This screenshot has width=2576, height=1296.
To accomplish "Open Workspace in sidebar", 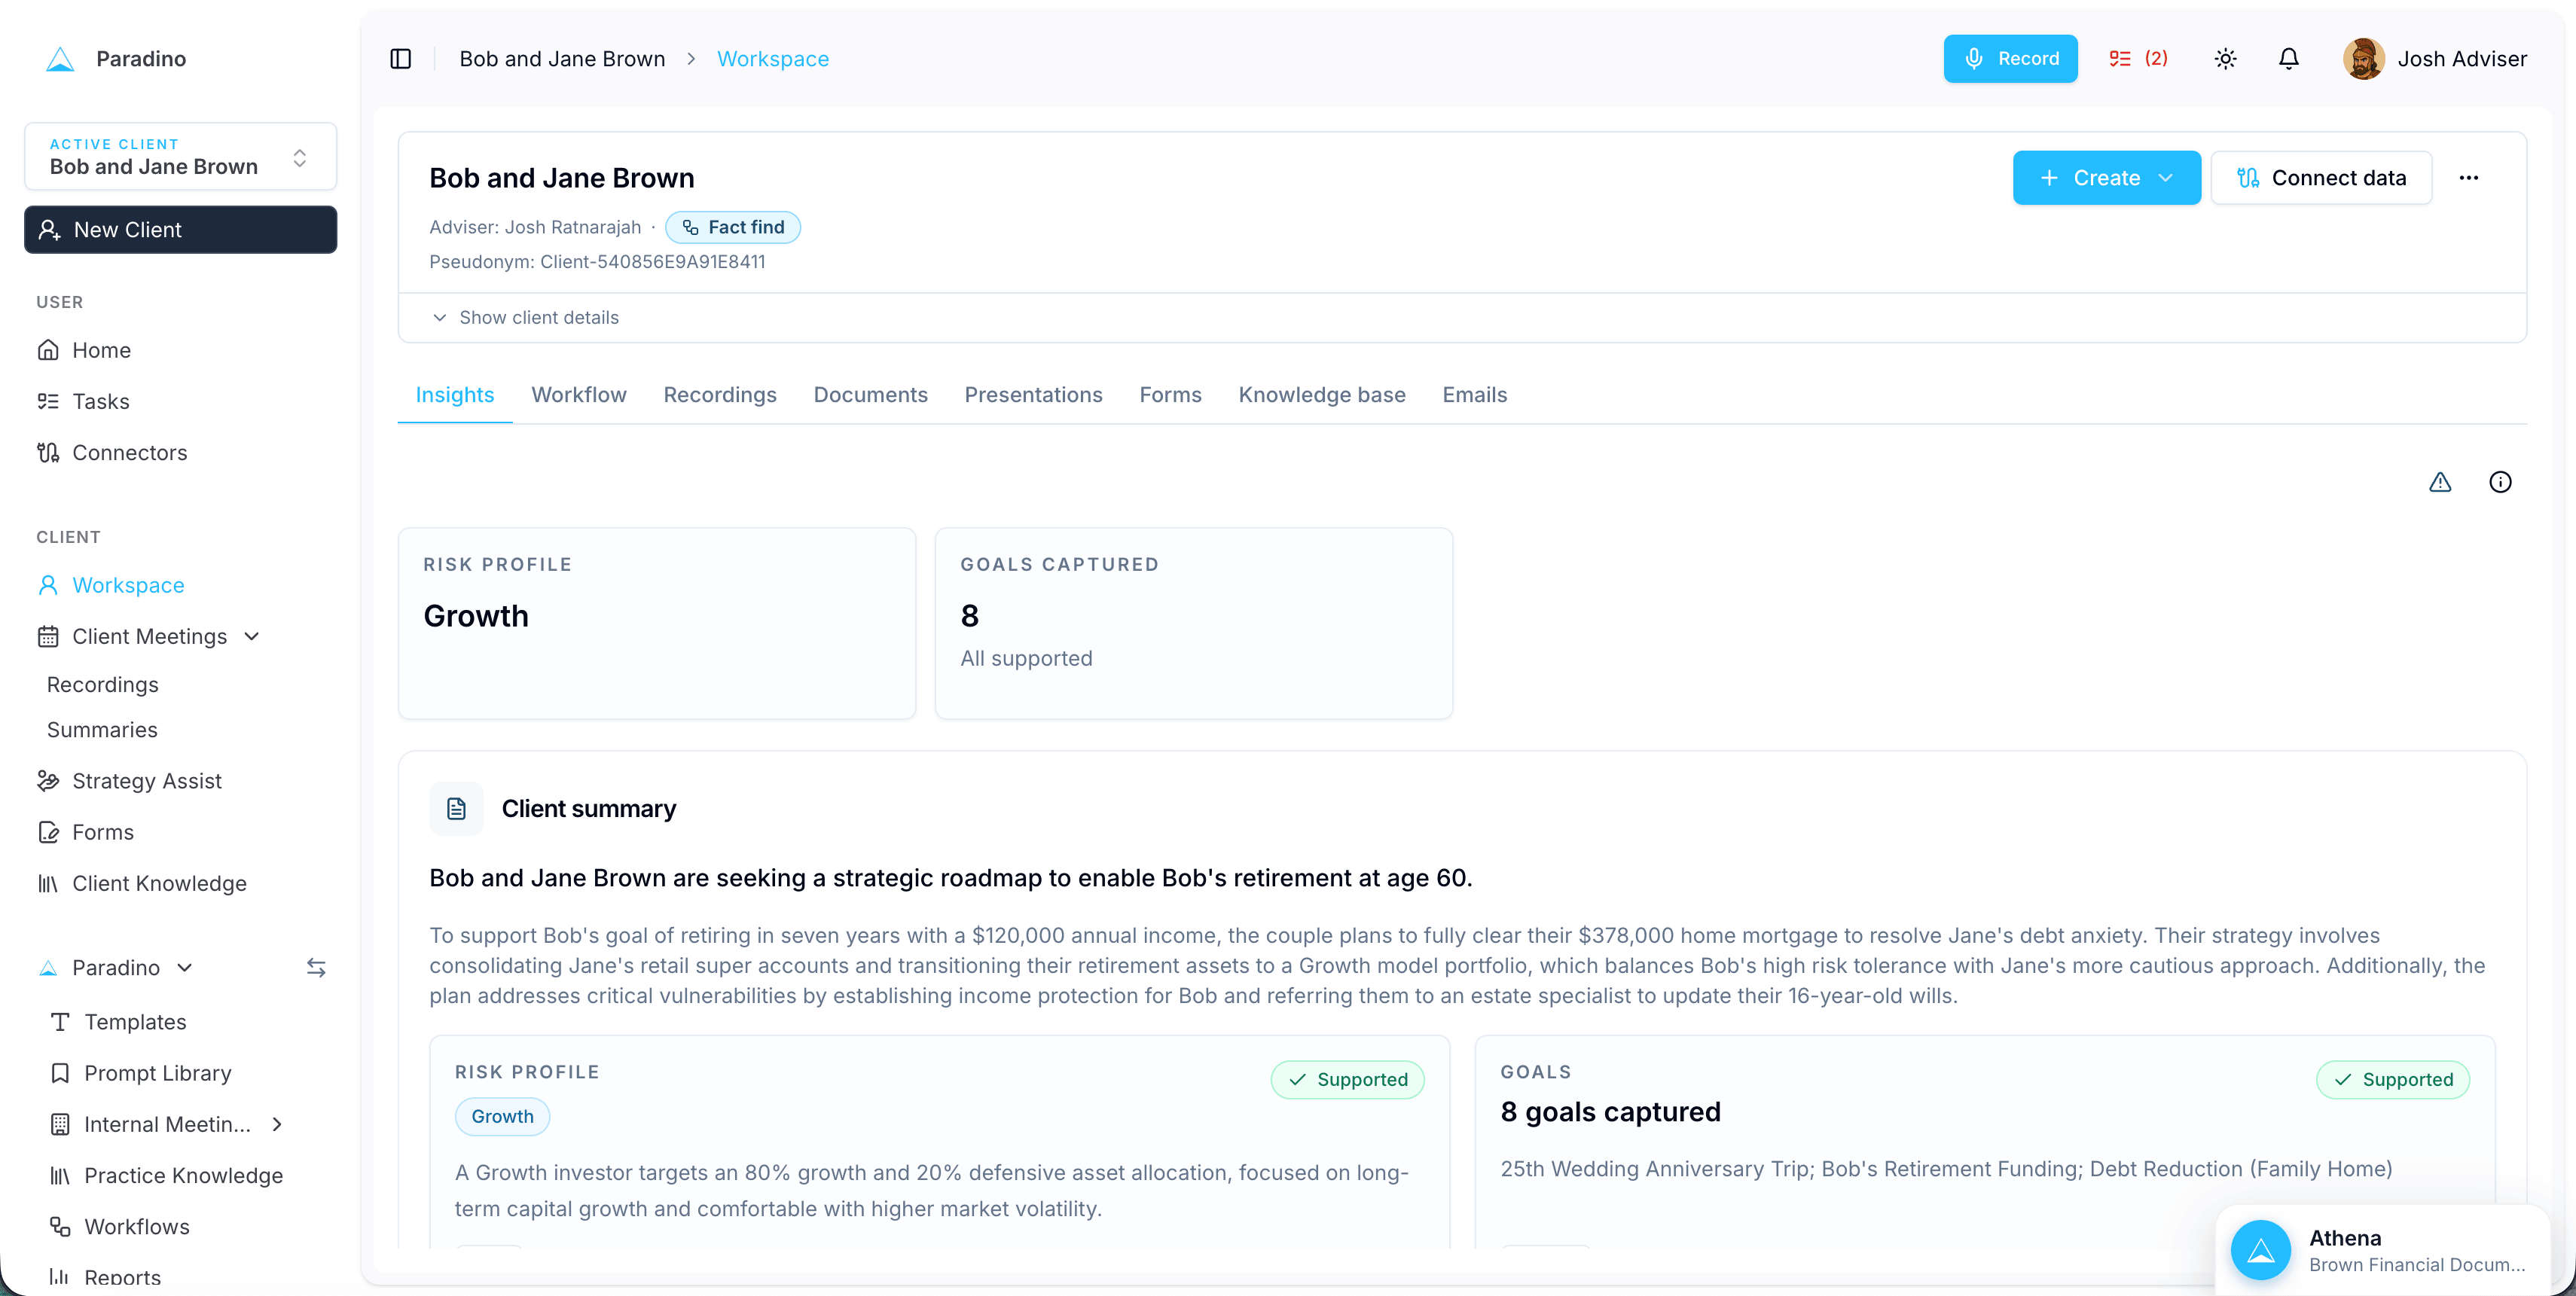I will [110, 585].
